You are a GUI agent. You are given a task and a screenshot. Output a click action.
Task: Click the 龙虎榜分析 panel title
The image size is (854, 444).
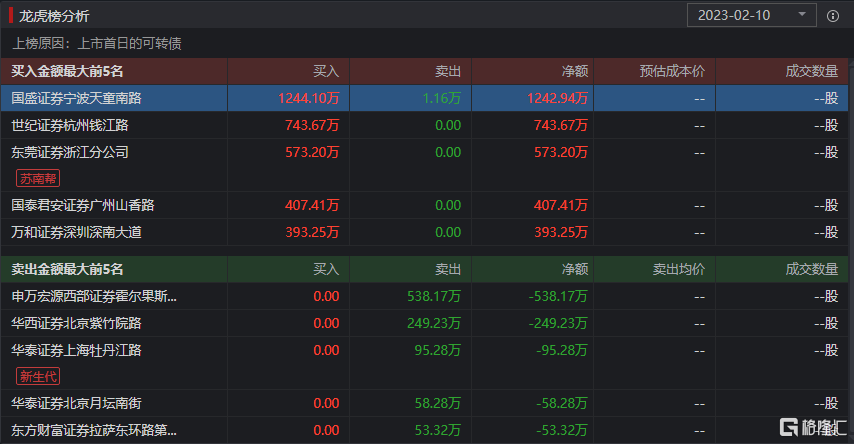click(x=54, y=16)
